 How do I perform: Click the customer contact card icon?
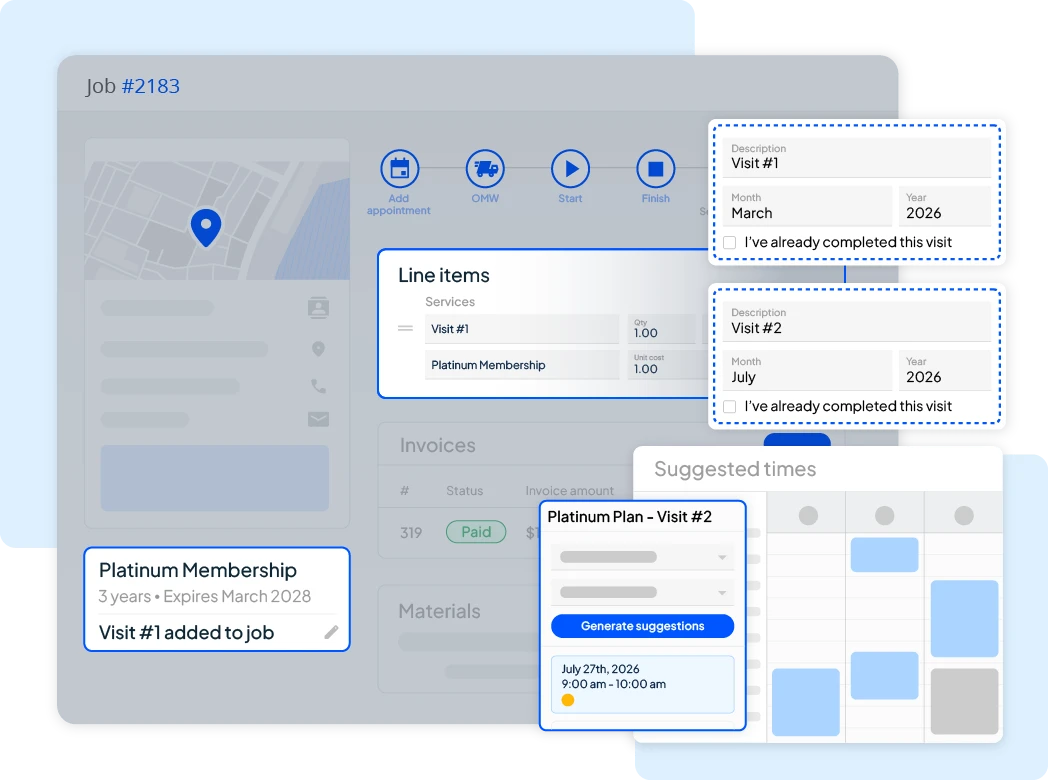pos(318,308)
